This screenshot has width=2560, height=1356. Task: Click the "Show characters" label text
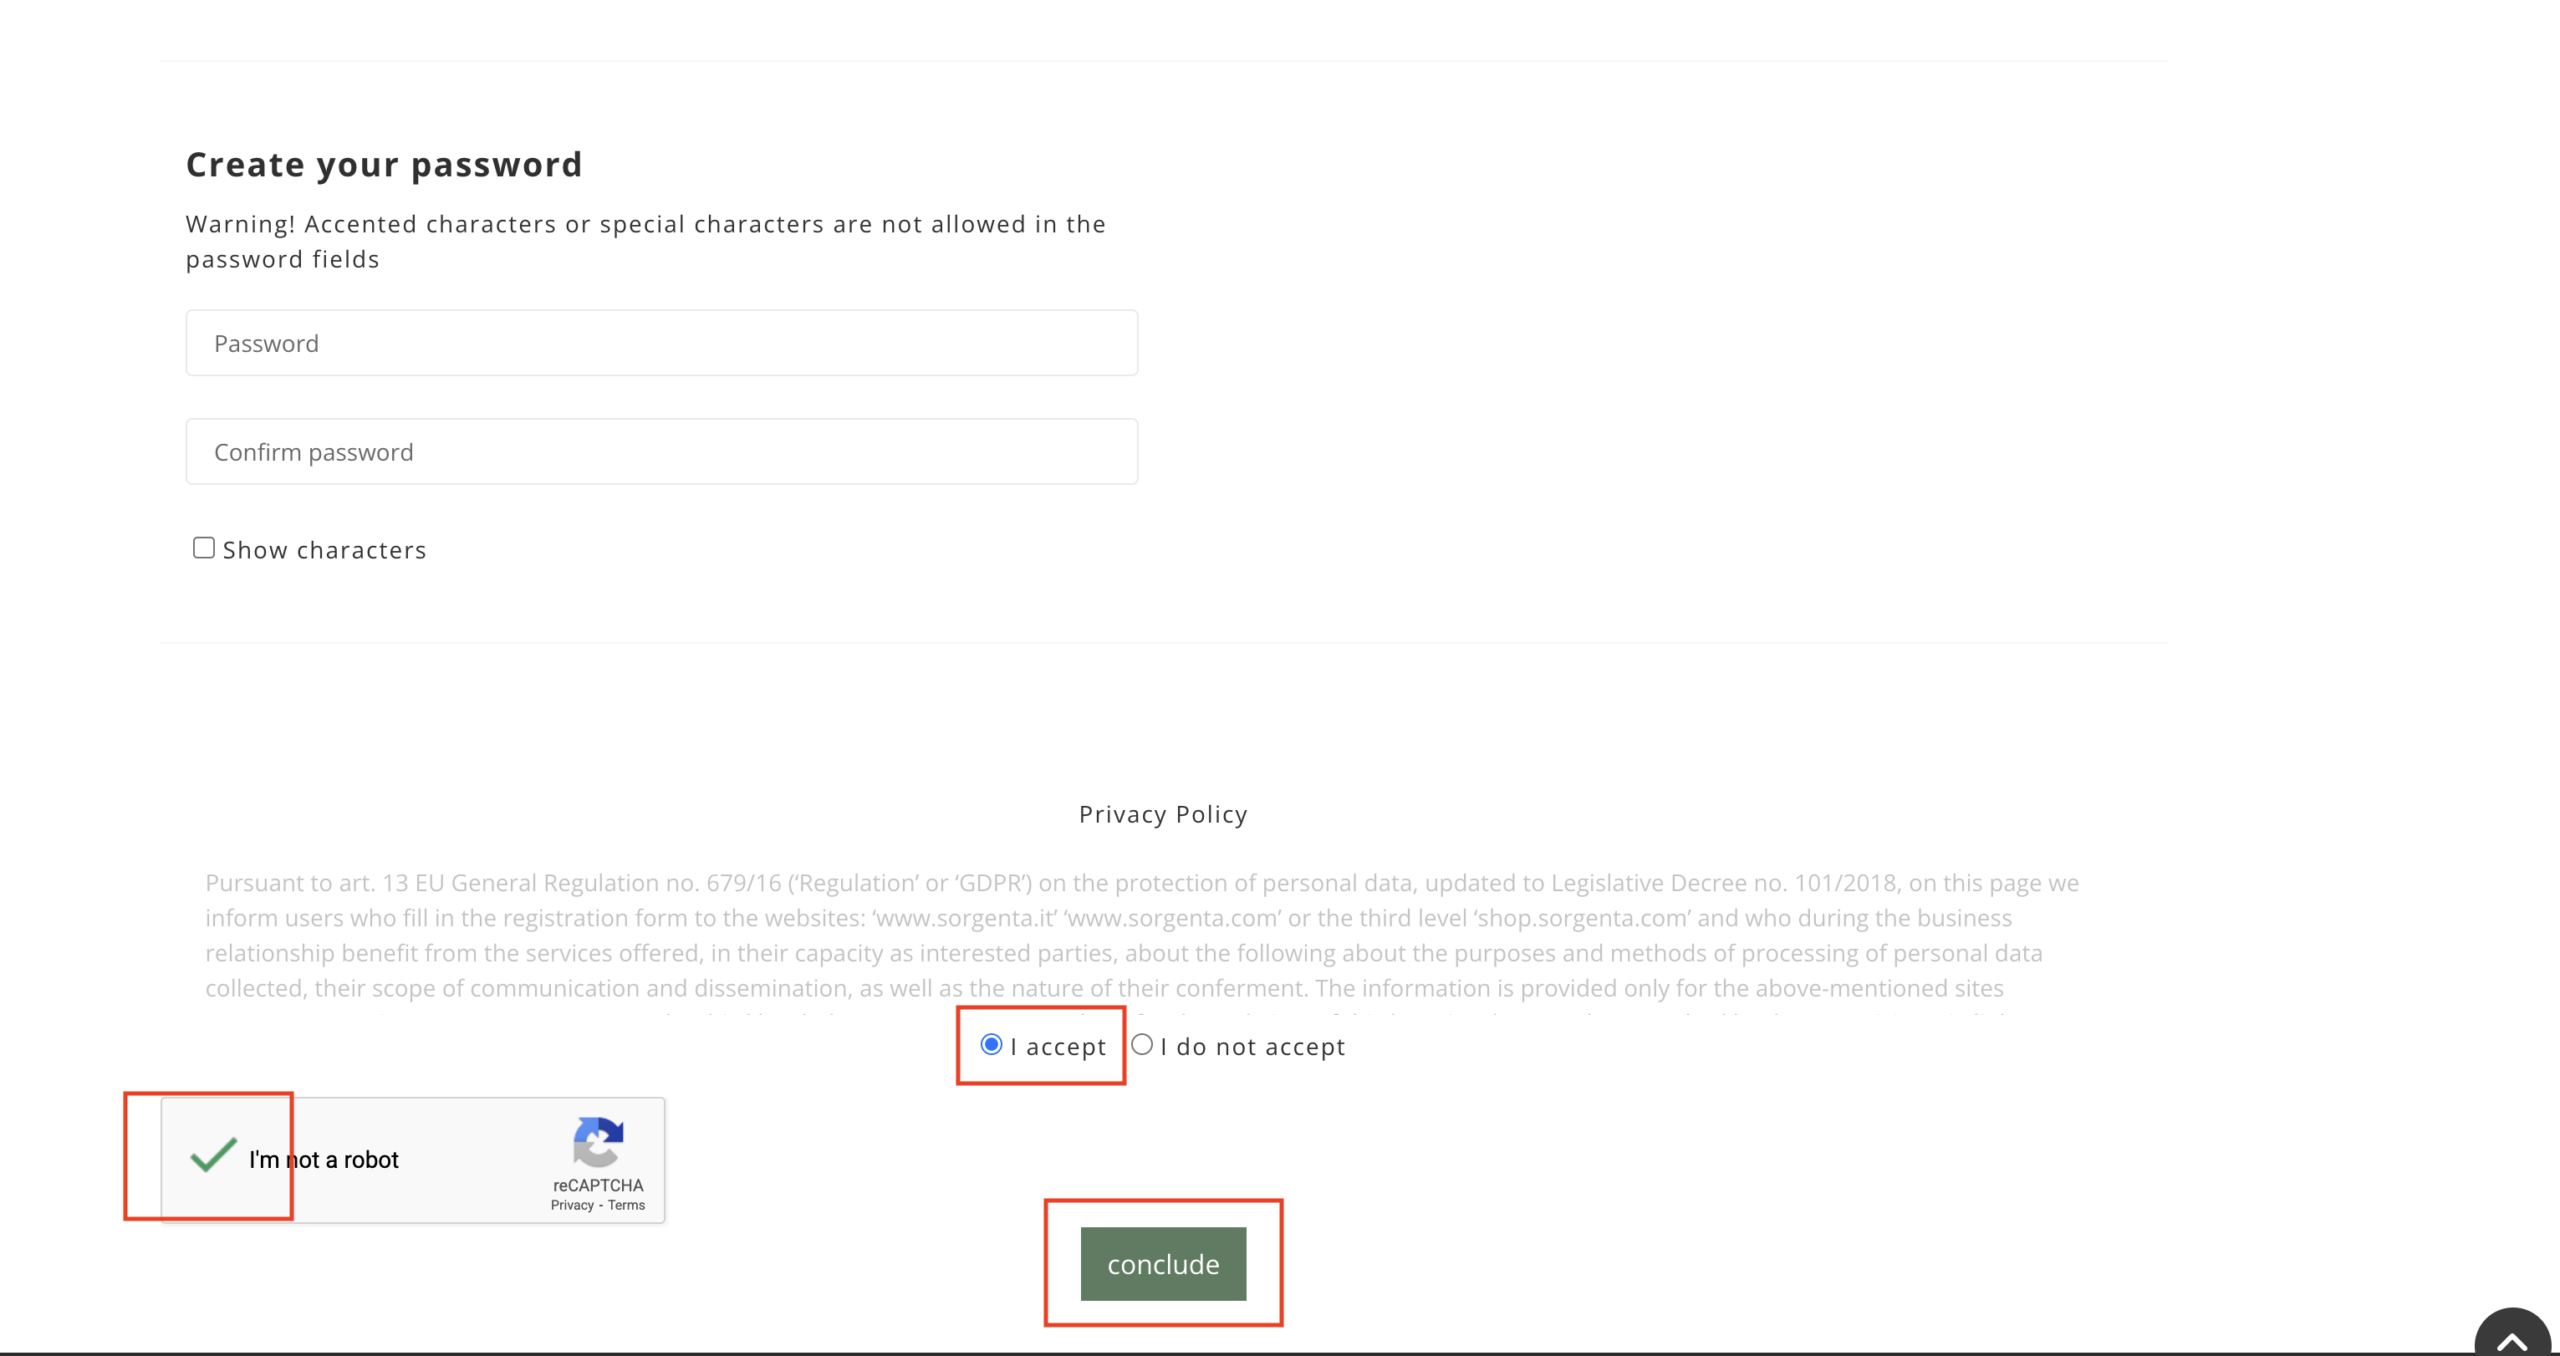click(324, 550)
